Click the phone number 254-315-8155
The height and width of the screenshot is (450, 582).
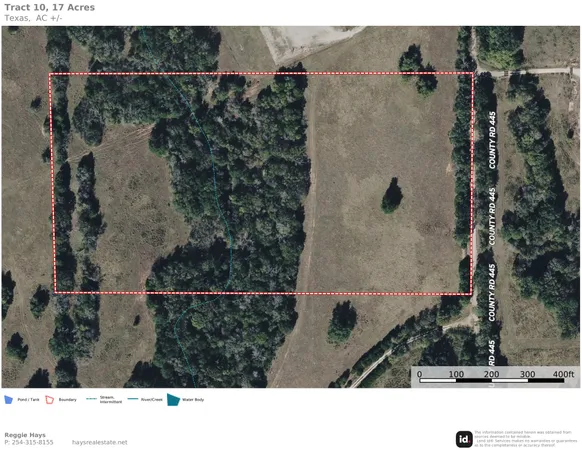(32, 442)
